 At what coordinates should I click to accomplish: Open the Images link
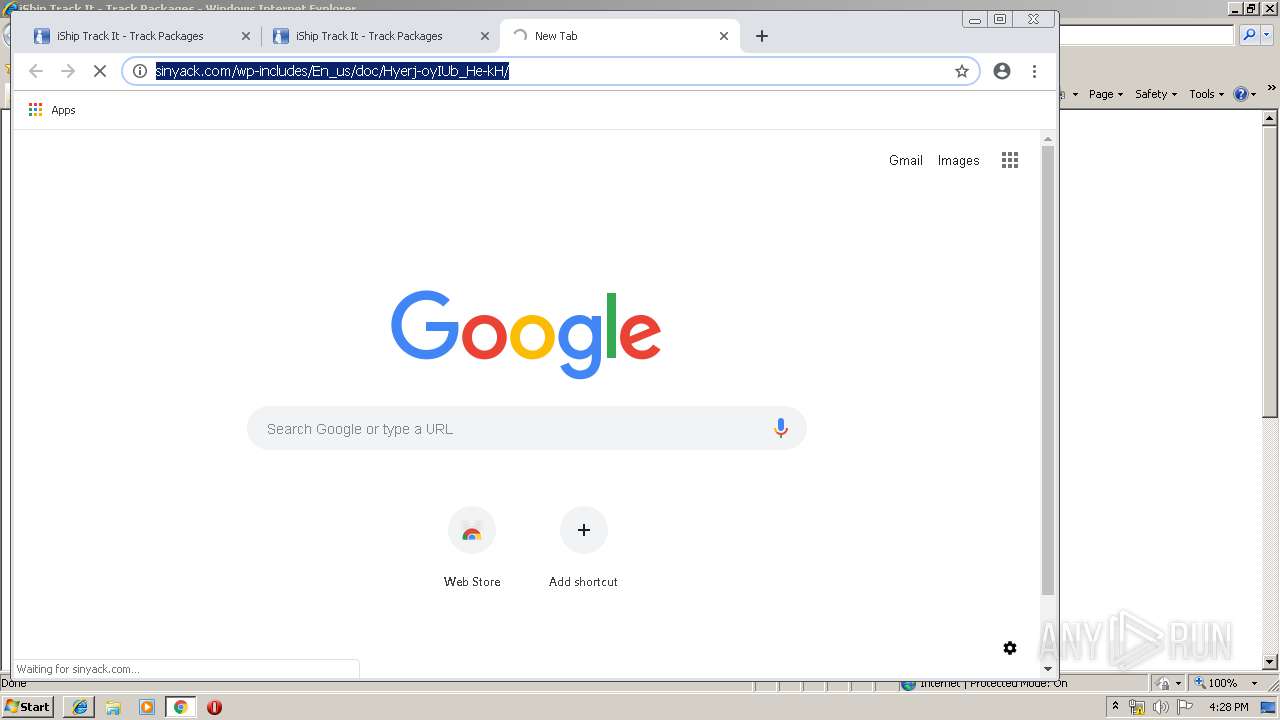958,160
